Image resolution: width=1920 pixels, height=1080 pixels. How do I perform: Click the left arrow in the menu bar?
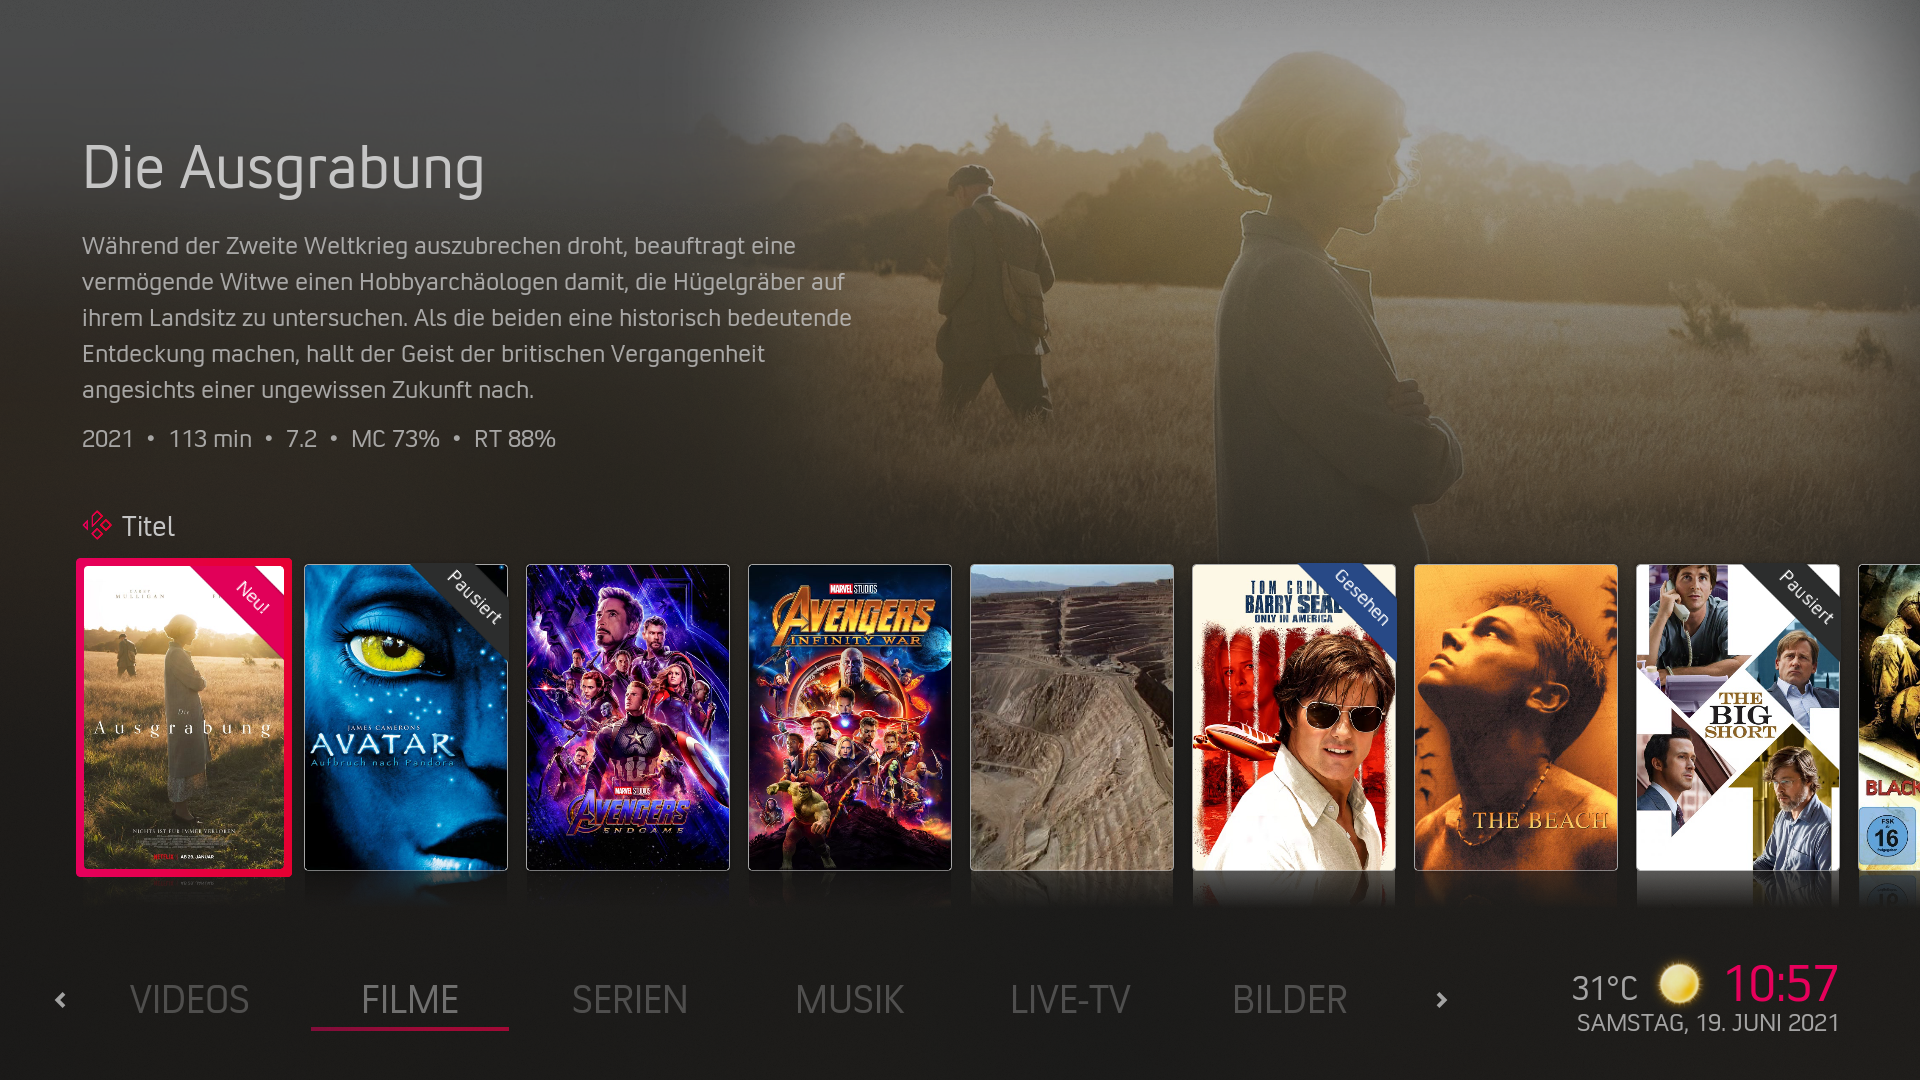pos(61,1000)
